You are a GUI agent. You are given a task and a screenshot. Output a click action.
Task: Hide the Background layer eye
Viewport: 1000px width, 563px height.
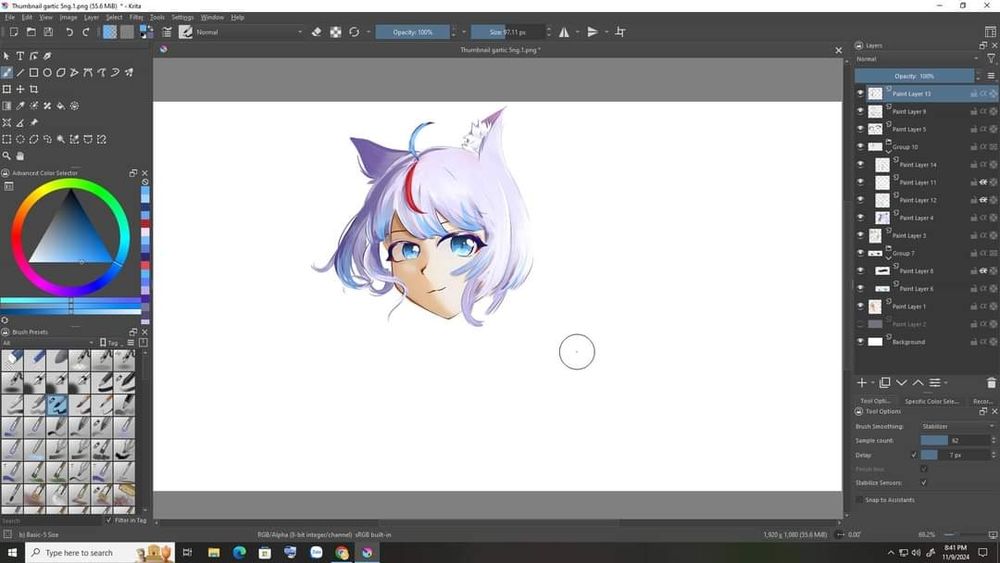[860, 342]
